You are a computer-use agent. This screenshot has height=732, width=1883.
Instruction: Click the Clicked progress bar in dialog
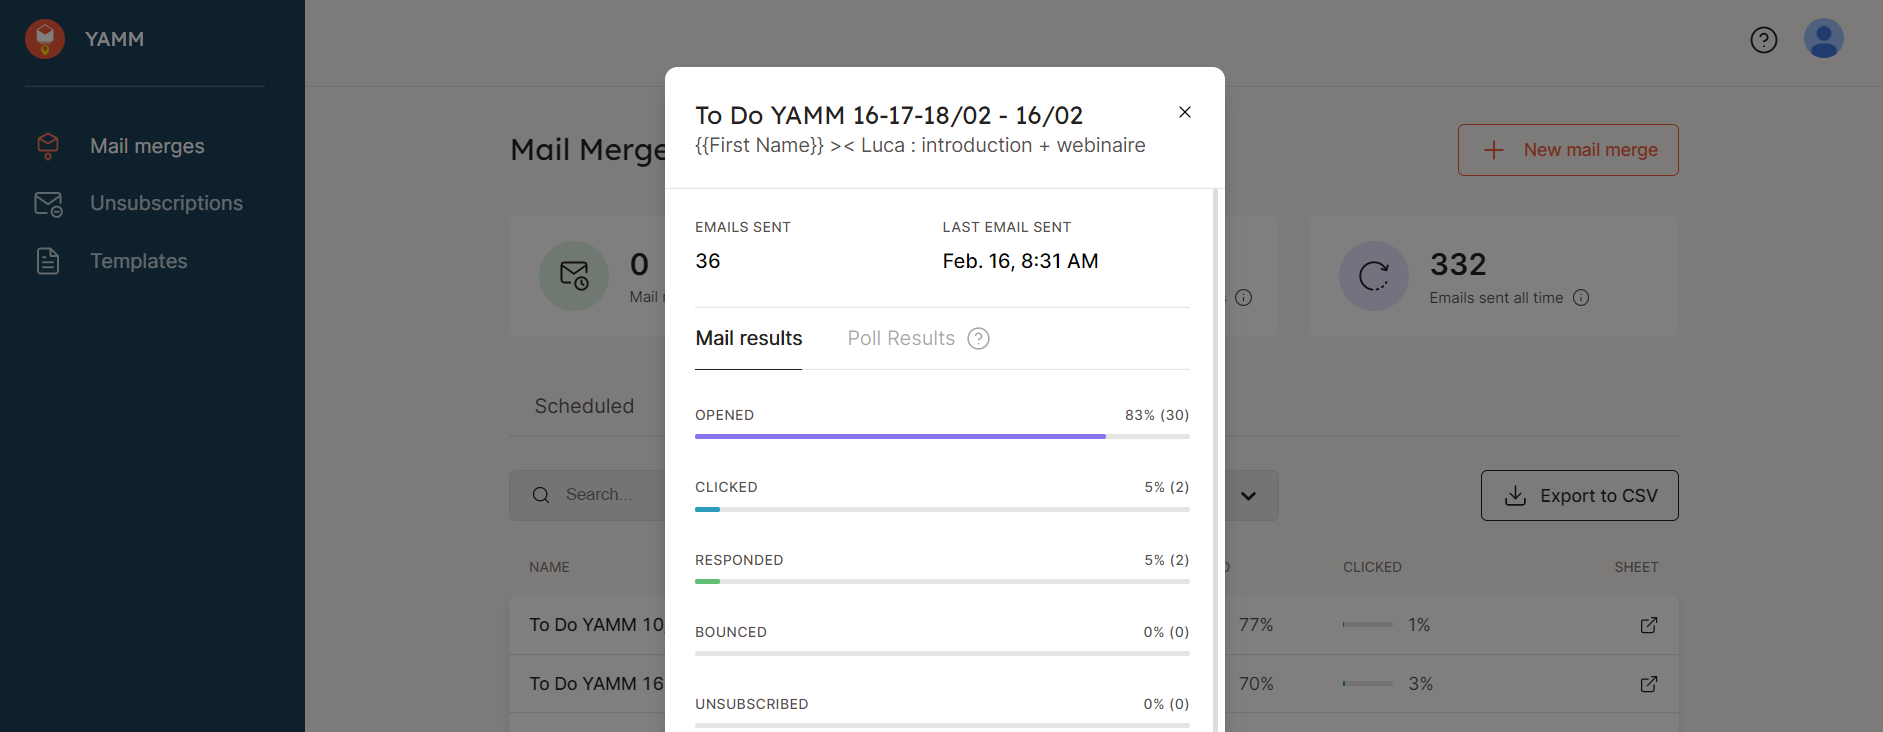pos(942,509)
